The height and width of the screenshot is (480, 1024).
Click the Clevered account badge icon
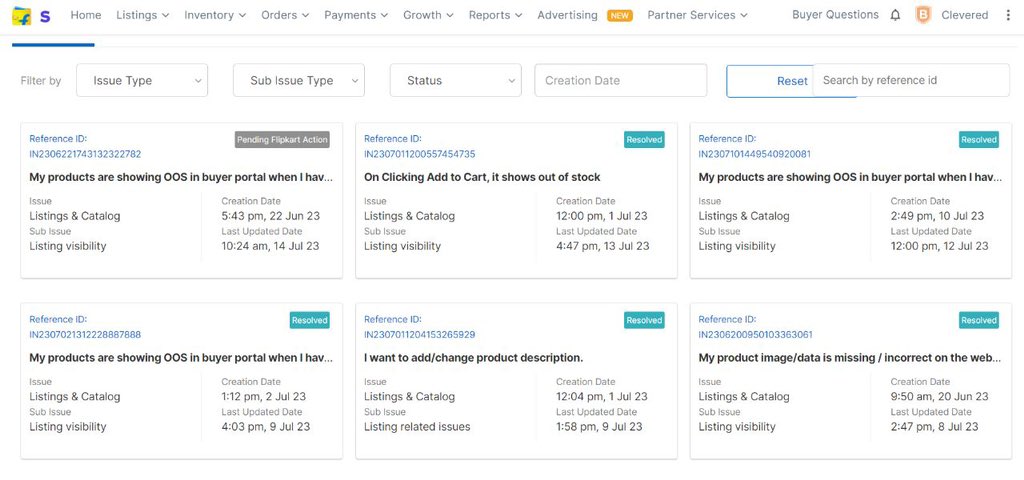point(923,15)
